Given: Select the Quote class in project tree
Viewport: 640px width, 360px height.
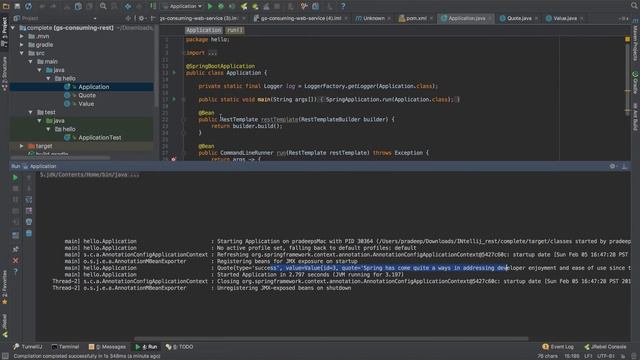Looking at the screenshot, I should [x=87, y=96].
